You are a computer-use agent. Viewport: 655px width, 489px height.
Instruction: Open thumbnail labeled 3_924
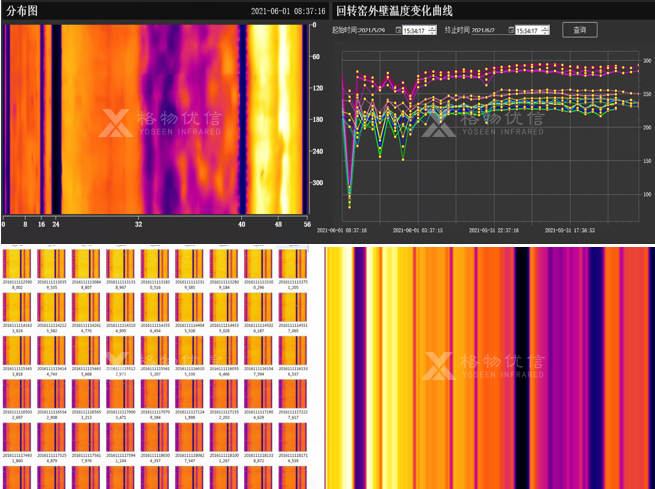[17, 307]
